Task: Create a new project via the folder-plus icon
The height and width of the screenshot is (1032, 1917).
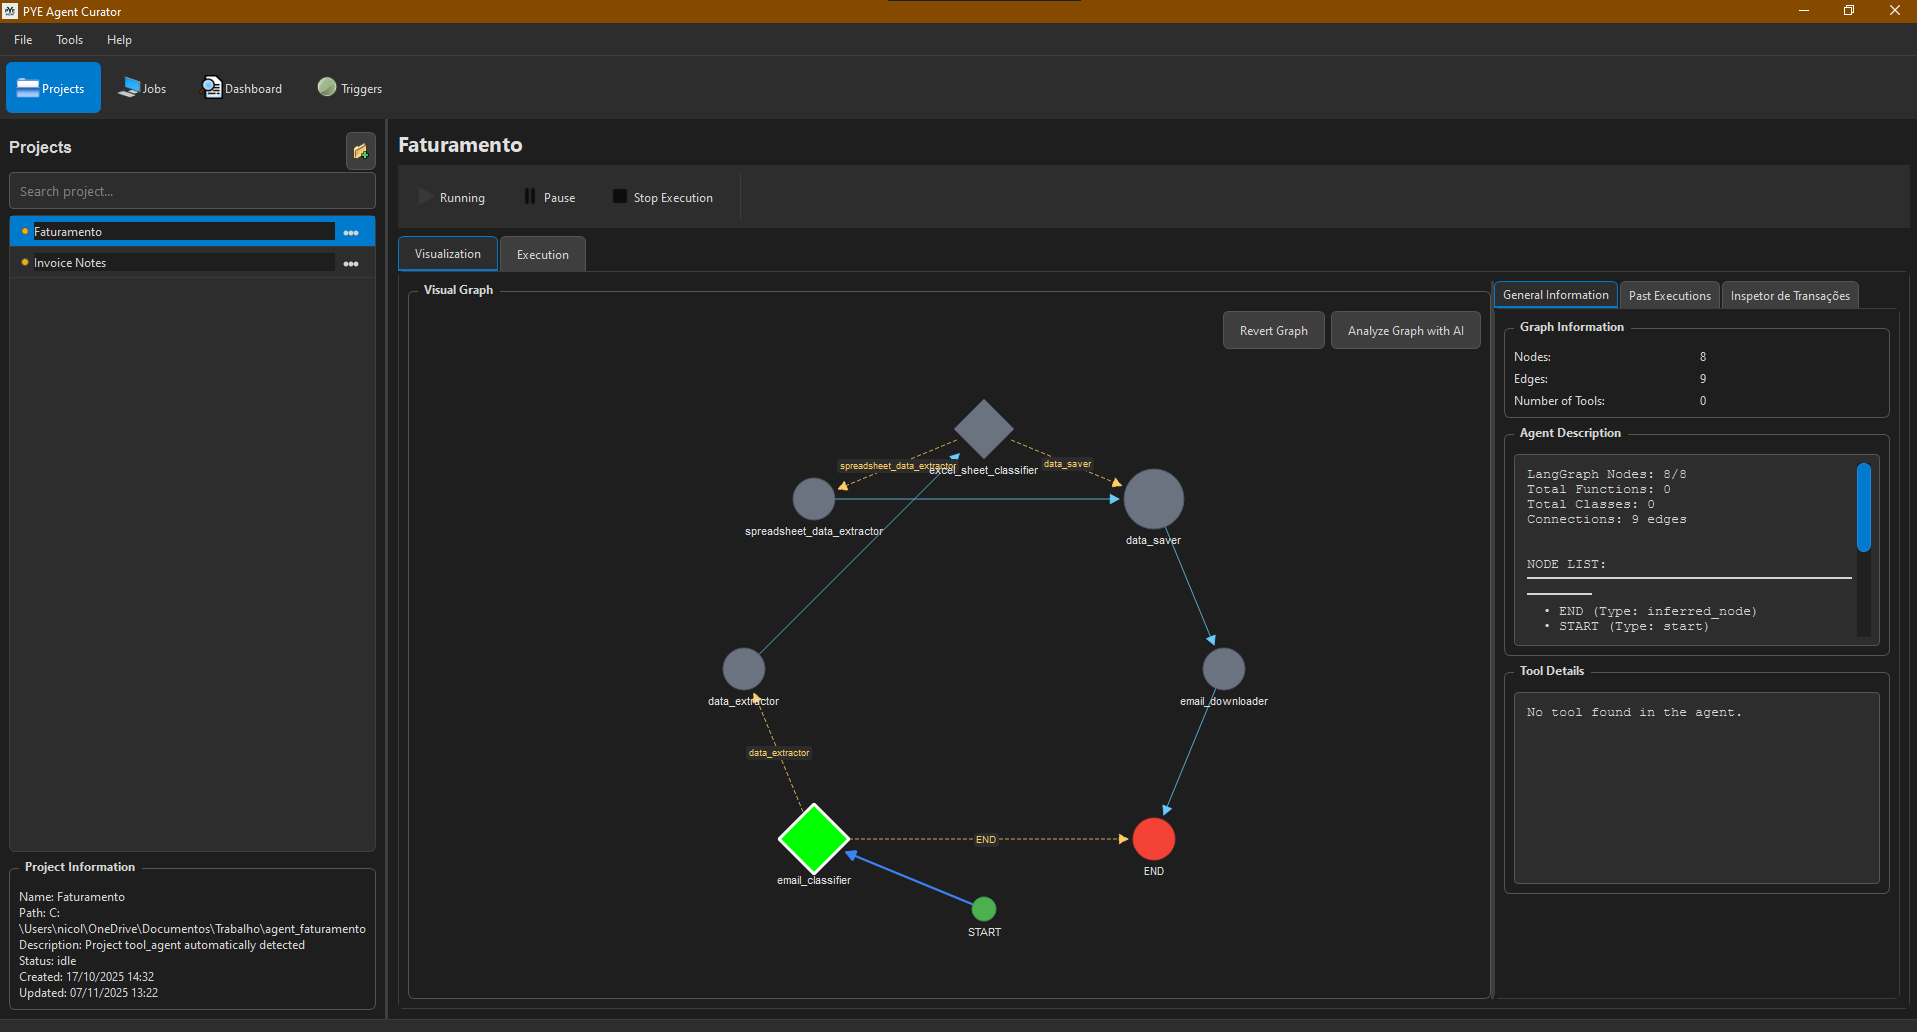Action: coord(361,151)
